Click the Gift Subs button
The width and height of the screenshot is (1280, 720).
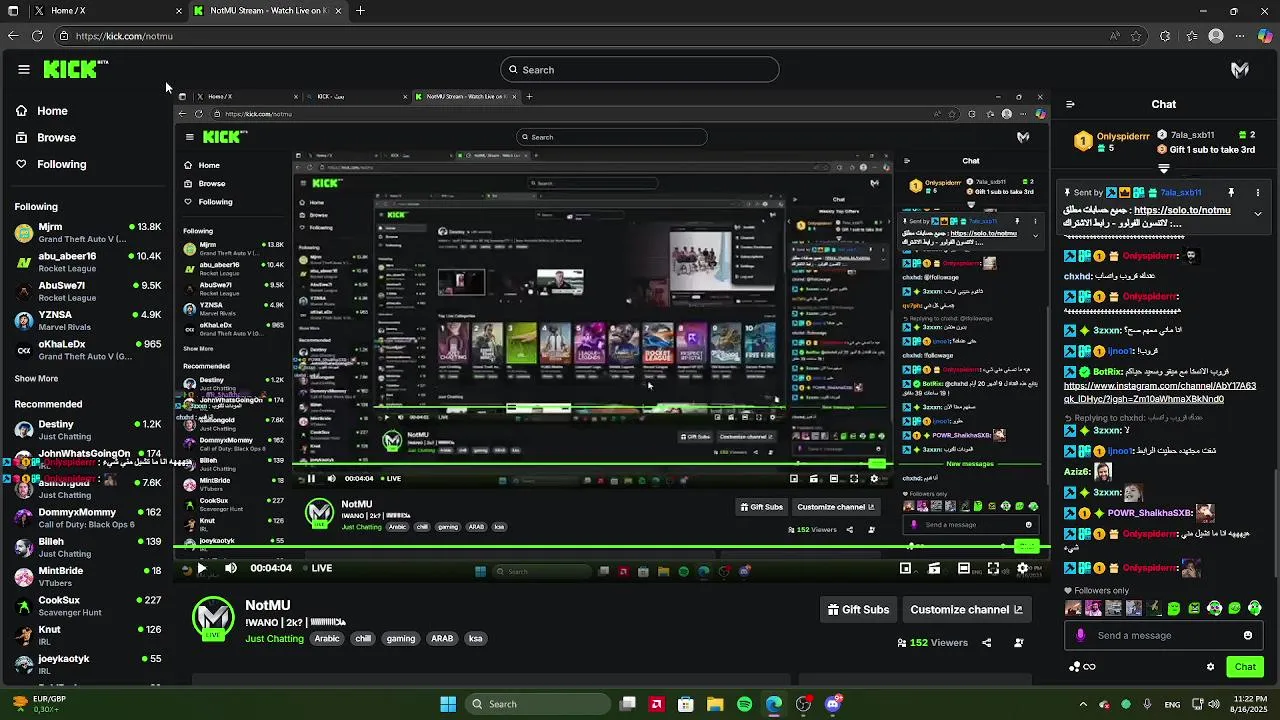point(858,609)
